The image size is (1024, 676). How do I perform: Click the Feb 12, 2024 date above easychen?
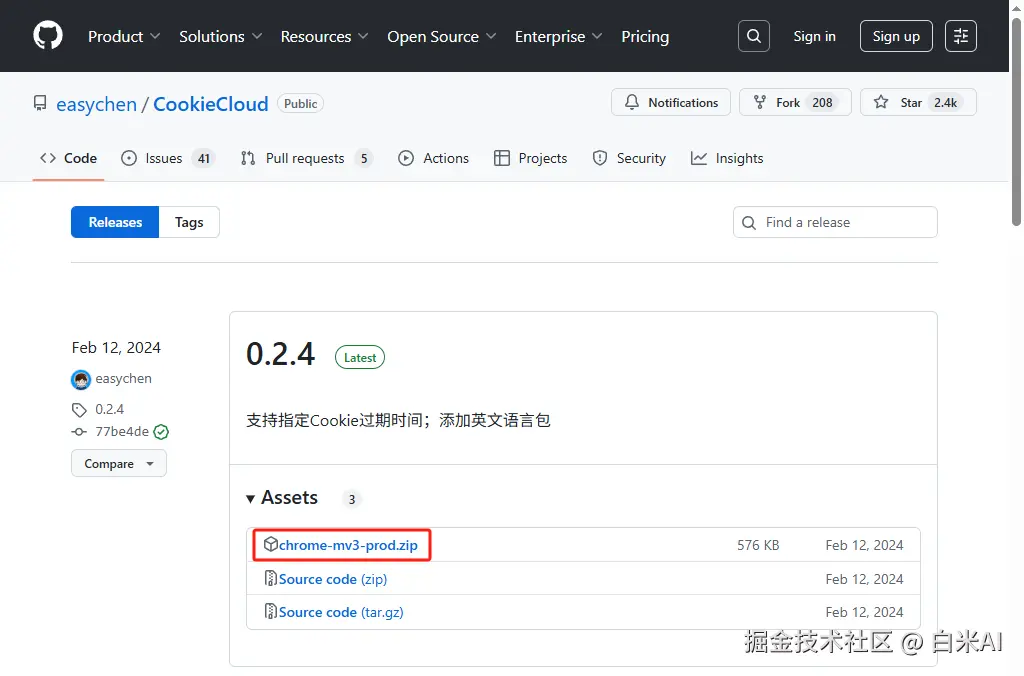click(x=116, y=347)
